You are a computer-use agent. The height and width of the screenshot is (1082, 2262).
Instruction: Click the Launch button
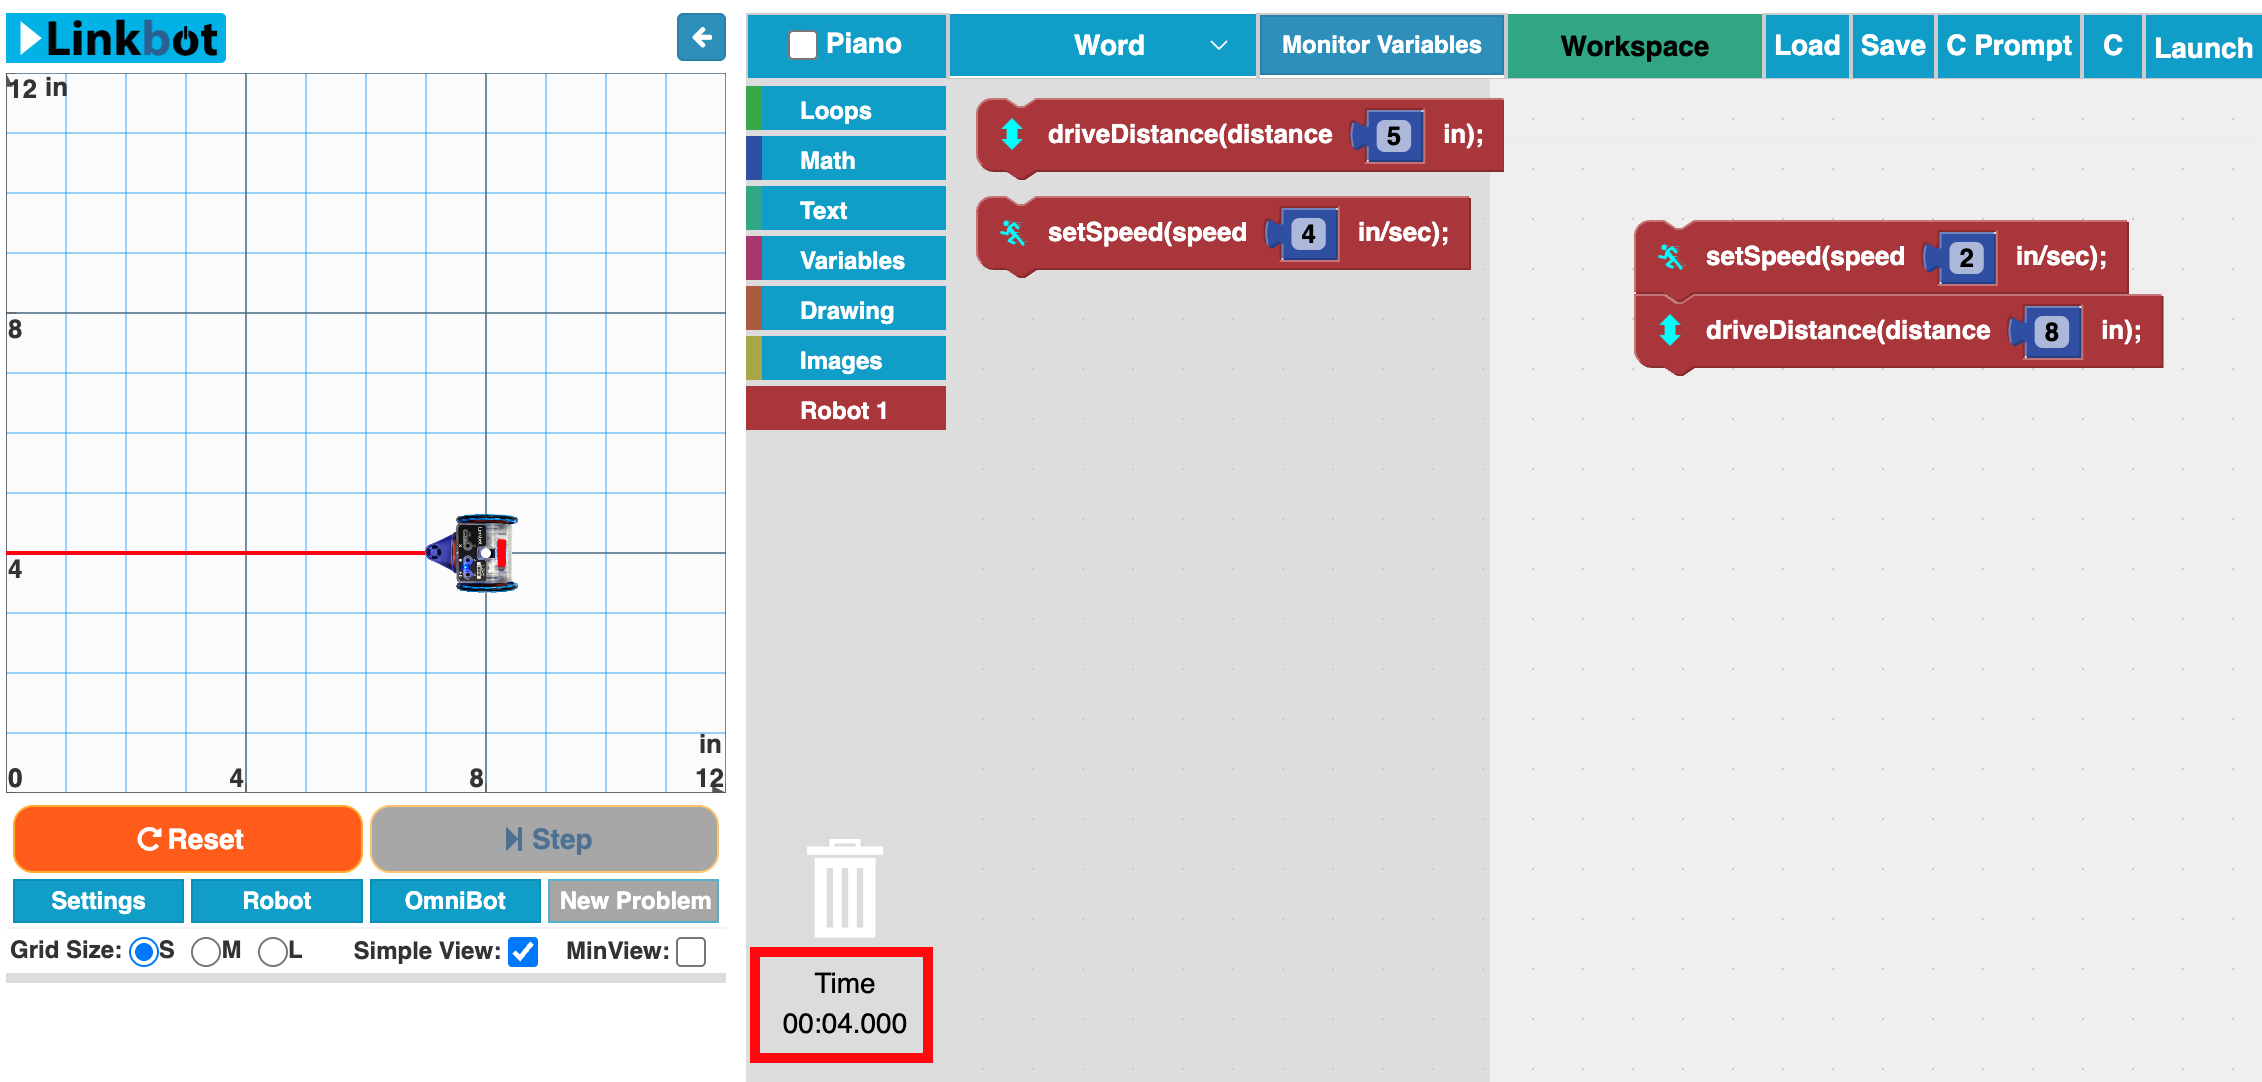(x=2202, y=47)
